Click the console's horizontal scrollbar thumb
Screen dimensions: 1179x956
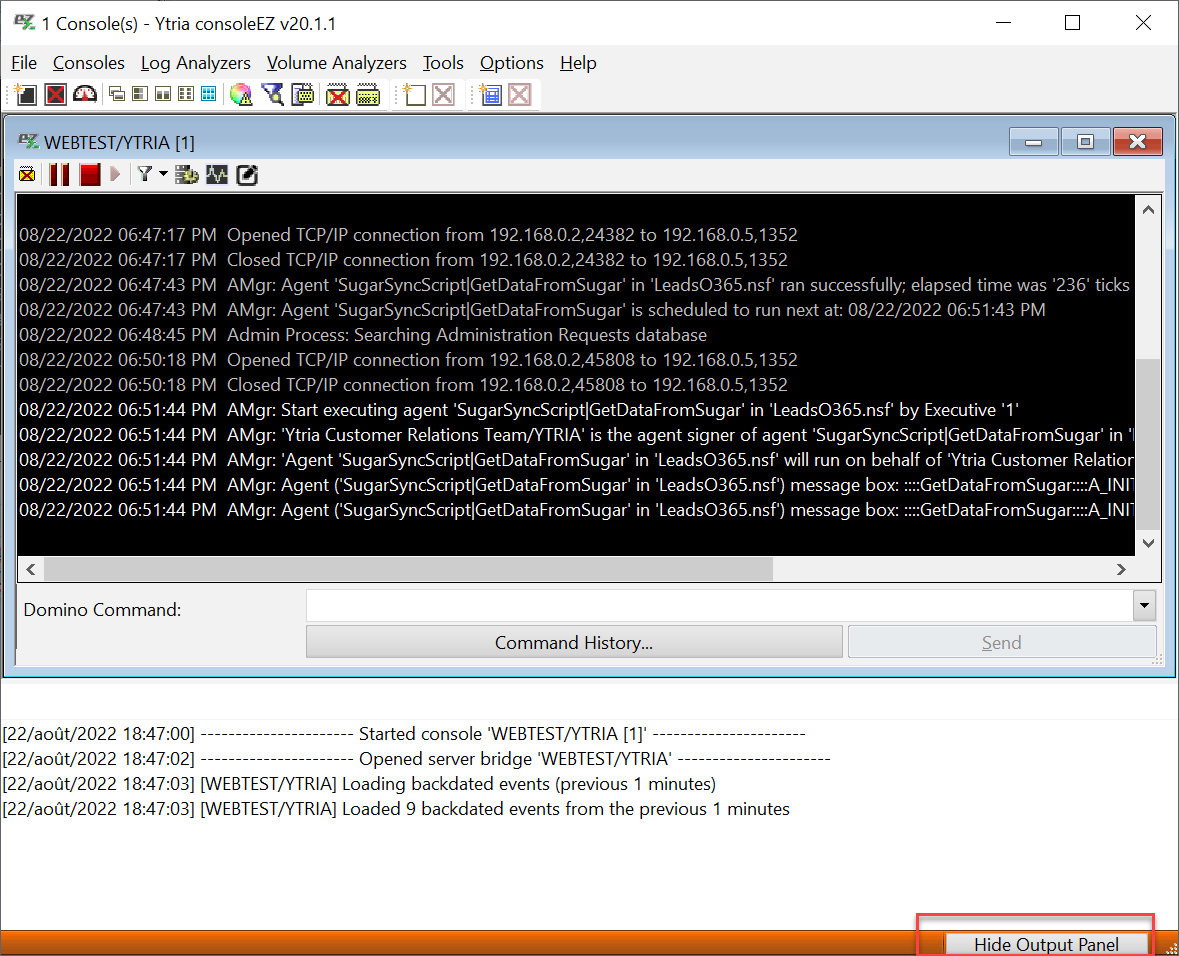pos(408,569)
